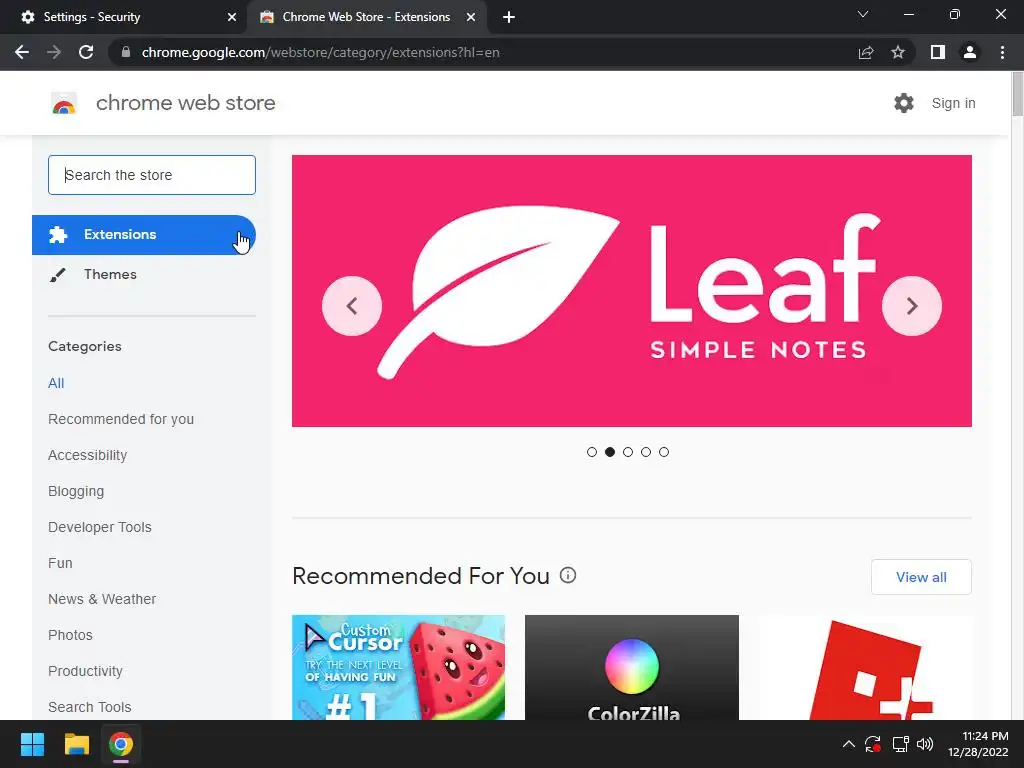1024x768 pixels.
Task: Show the next carousel banner
Action: tap(912, 306)
